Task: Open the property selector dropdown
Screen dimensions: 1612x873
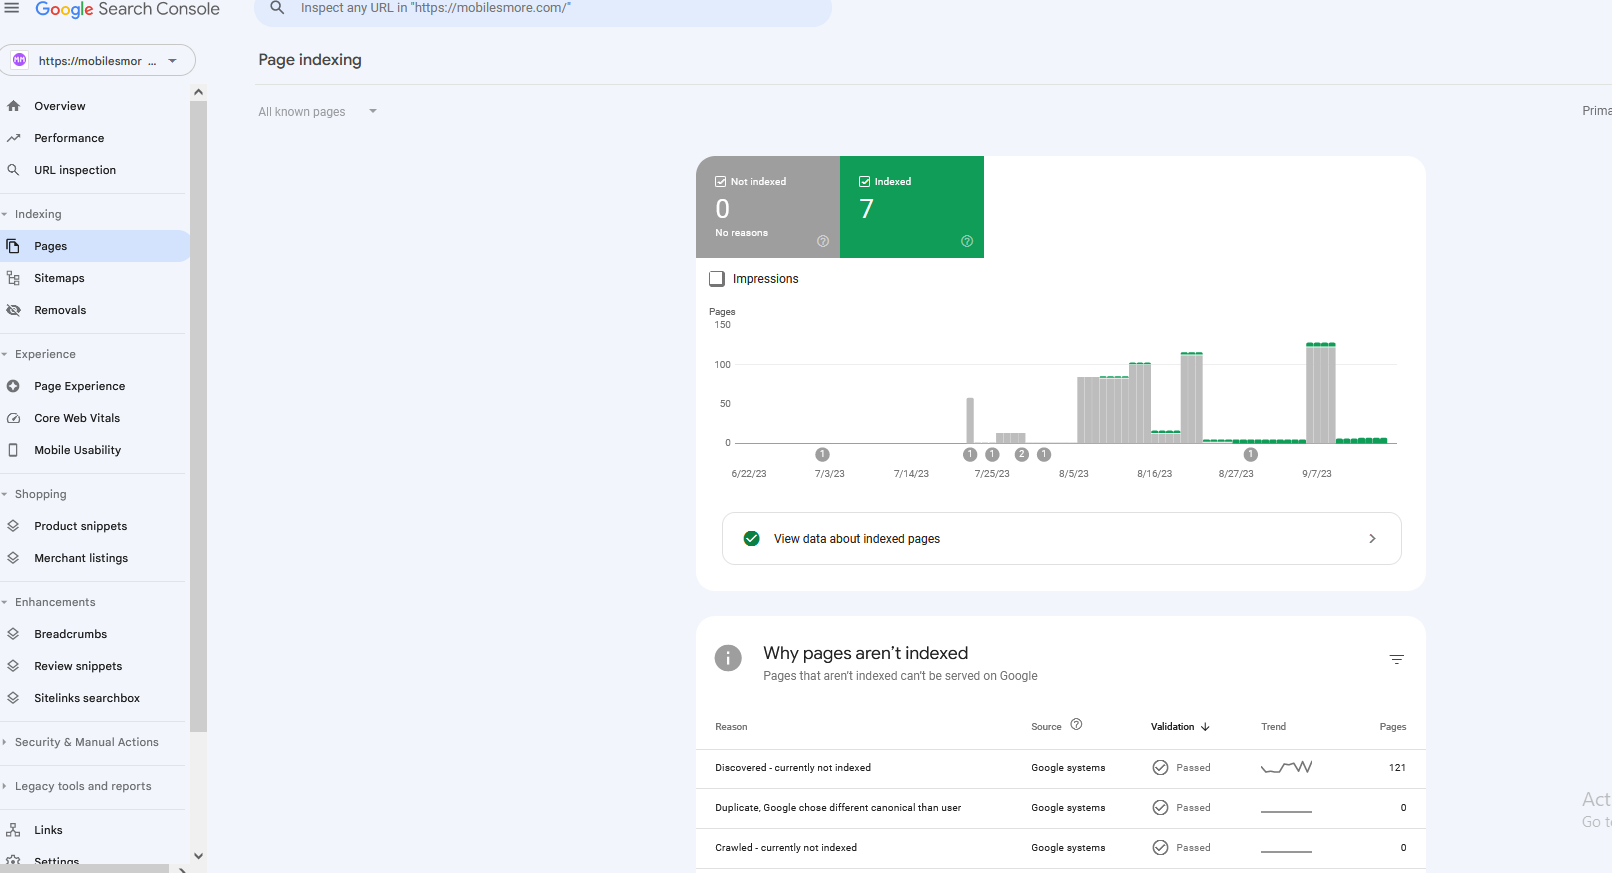Action: 98,60
